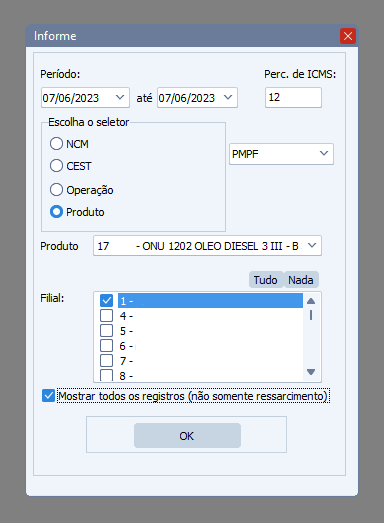Image resolution: width=384 pixels, height=523 pixels.
Task: Select the Produto radio button
Action: [56, 211]
